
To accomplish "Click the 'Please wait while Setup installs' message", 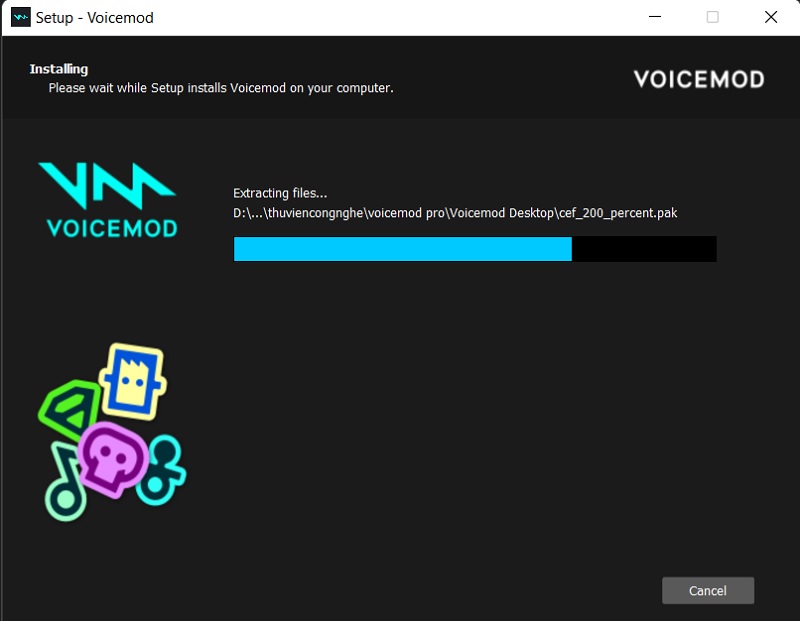I will (x=221, y=88).
